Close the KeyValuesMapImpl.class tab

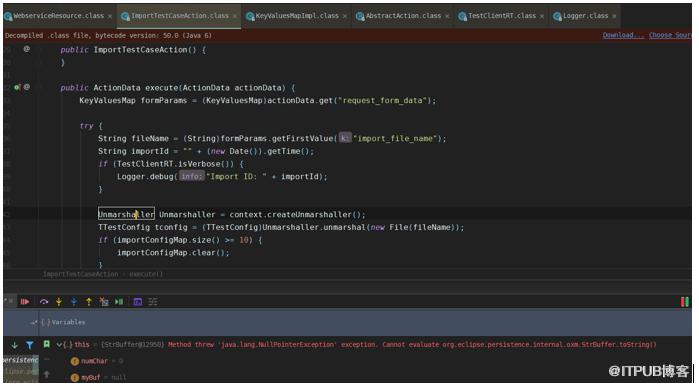point(345,16)
